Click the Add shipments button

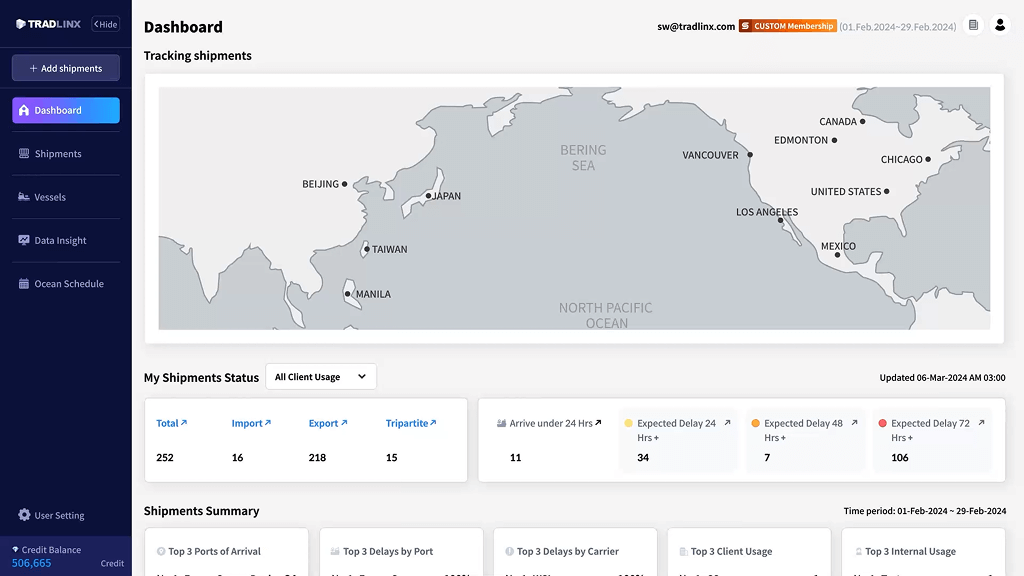66,68
